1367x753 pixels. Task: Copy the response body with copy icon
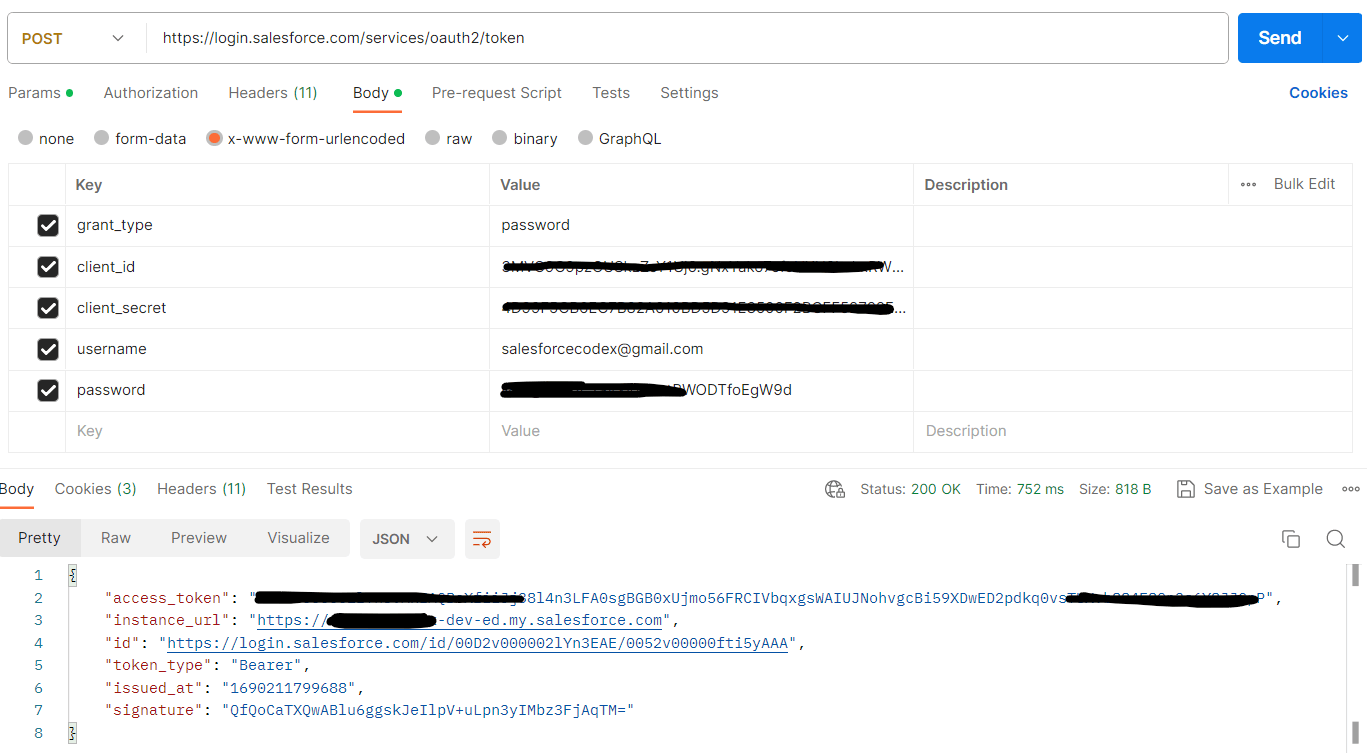click(1291, 539)
